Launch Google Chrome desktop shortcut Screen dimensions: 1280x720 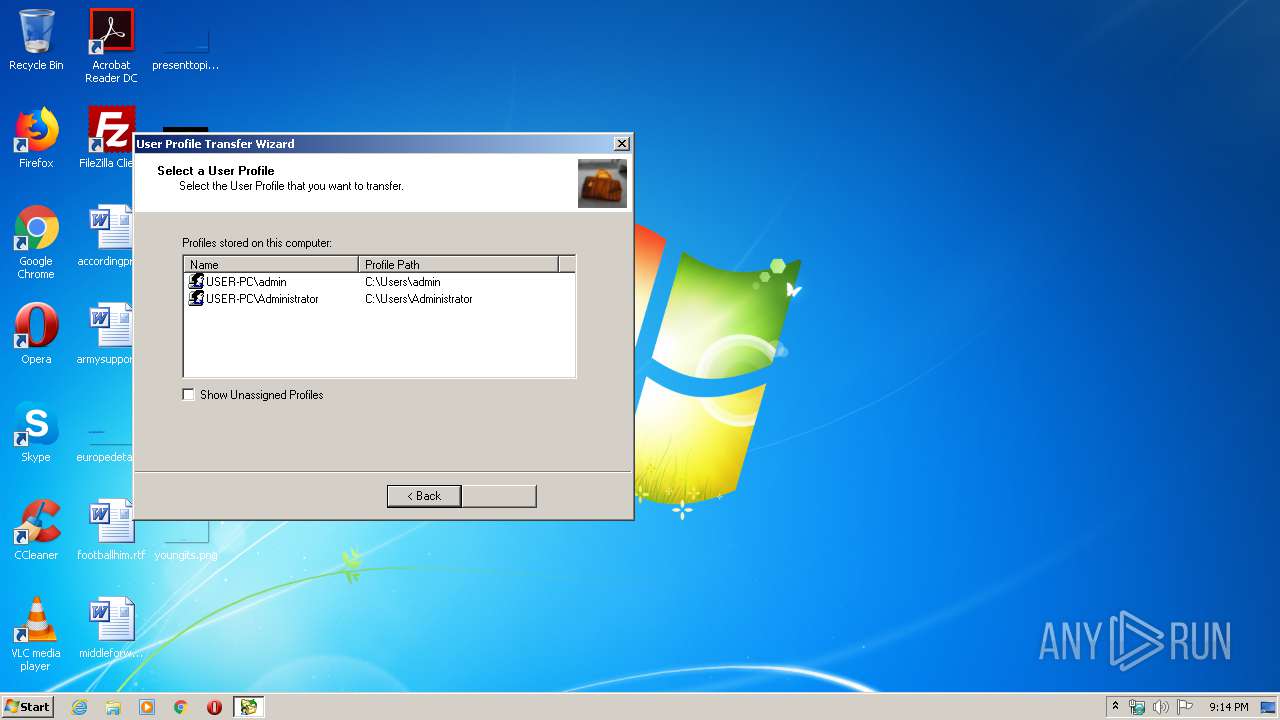click(36, 242)
